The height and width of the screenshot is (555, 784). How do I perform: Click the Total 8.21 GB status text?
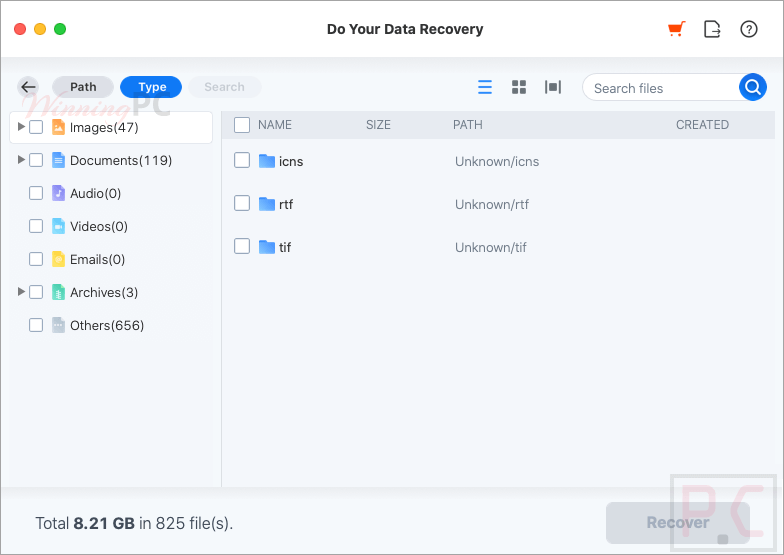pyautogui.click(x=134, y=524)
